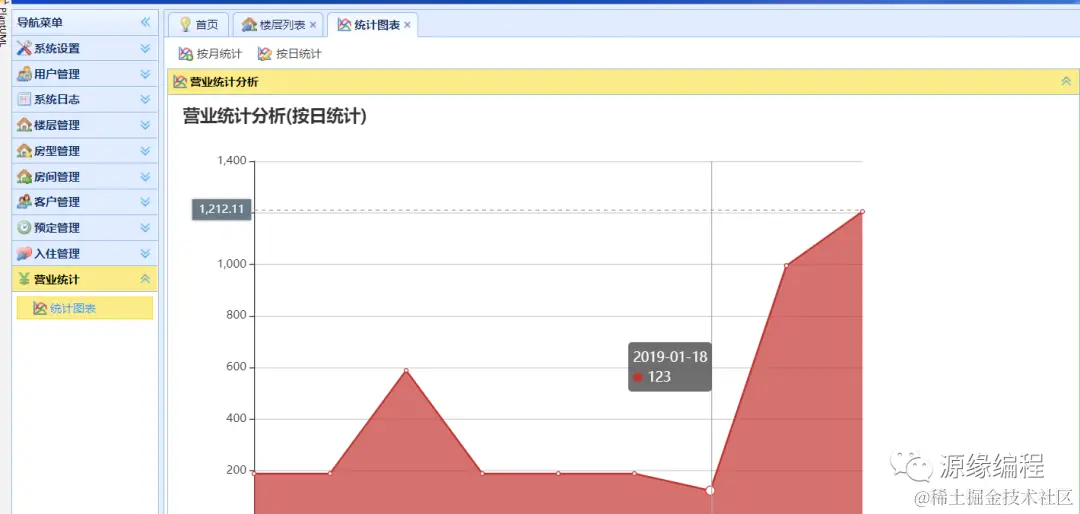
Task: Click the chart icon on 统计图表 tab
Action: pyautogui.click(x=344, y=25)
